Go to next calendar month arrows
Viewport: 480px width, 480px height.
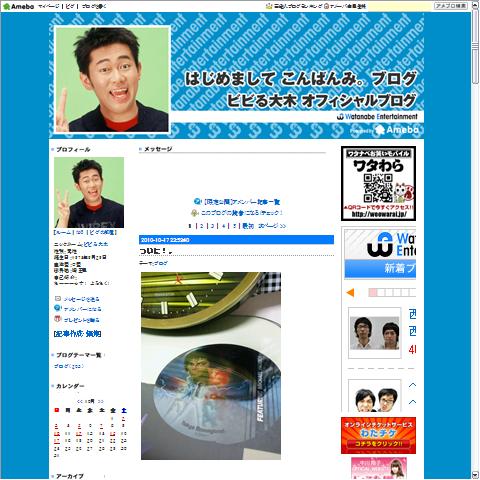pos(100,401)
